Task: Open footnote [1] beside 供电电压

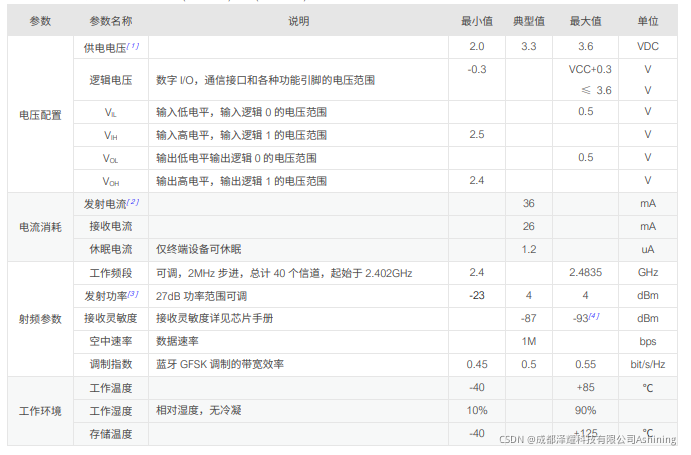Action: pyautogui.click(x=133, y=46)
